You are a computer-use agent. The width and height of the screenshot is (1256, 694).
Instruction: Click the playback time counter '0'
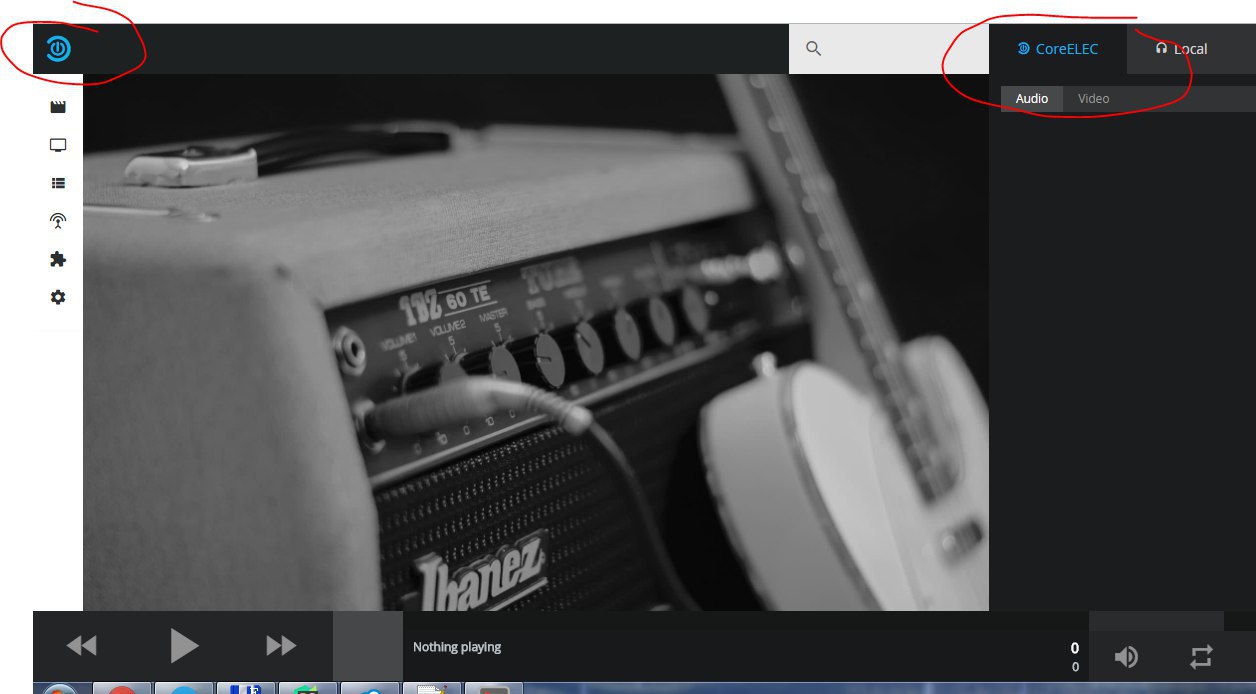click(1075, 648)
